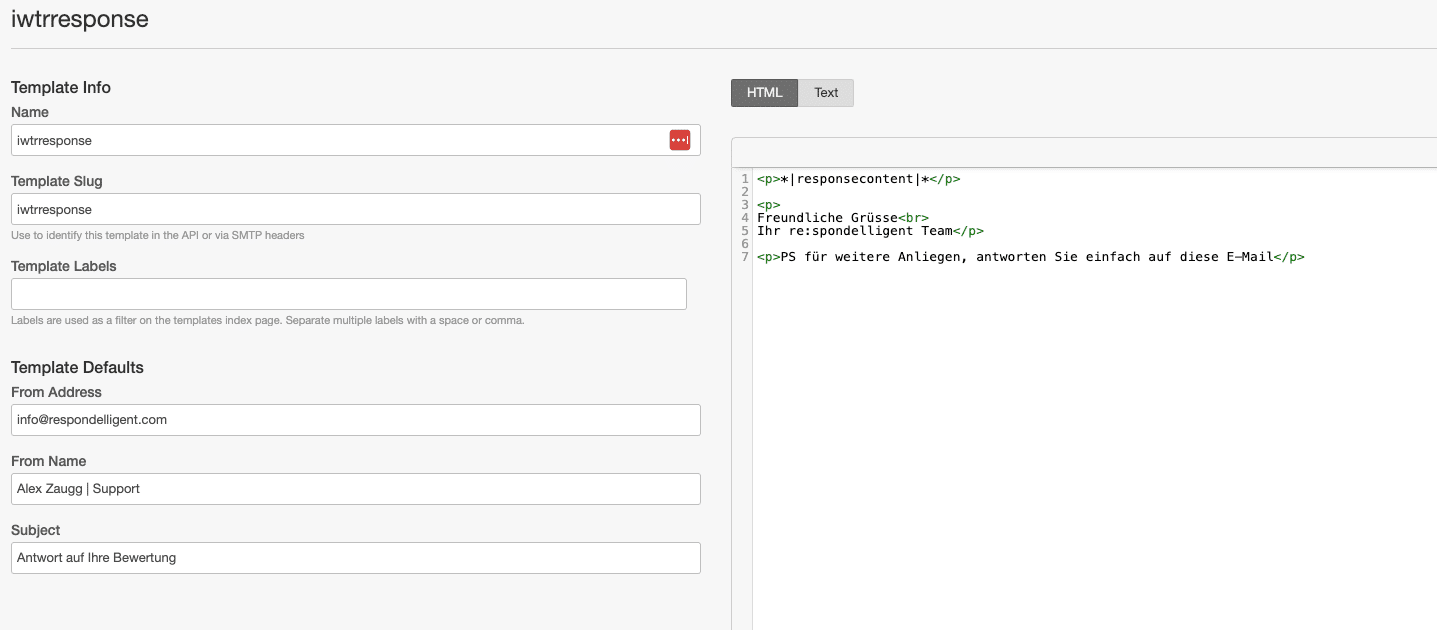The height and width of the screenshot is (630, 1437).
Task: Click the Template Defaults section heading
Action: [77, 367]
